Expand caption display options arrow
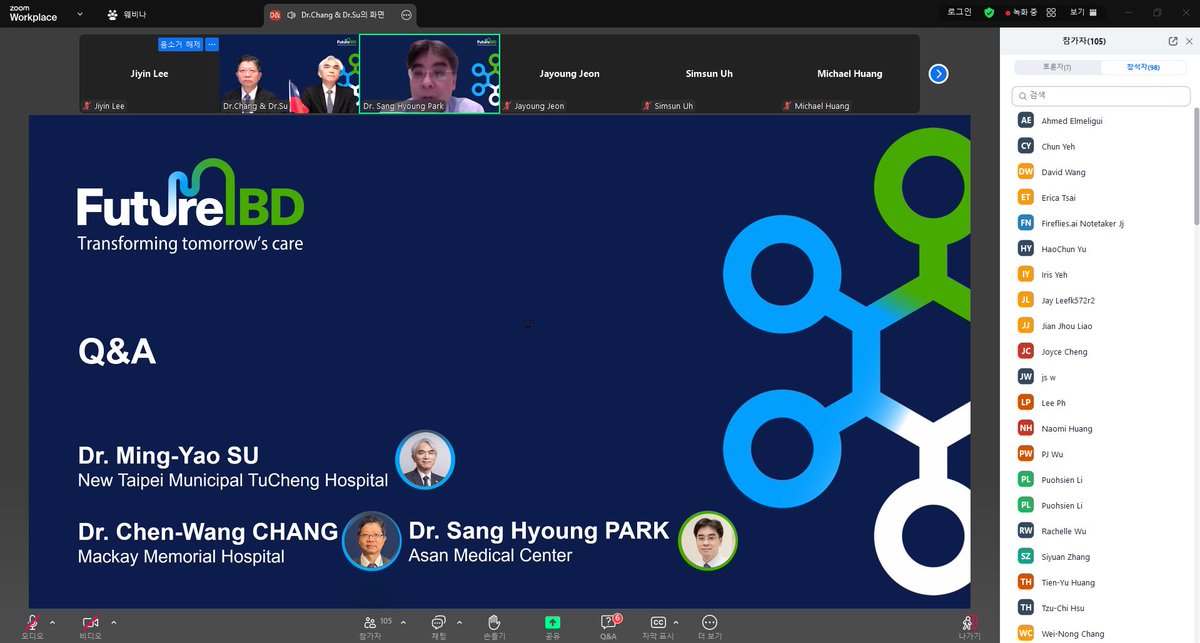 (677, 621)
